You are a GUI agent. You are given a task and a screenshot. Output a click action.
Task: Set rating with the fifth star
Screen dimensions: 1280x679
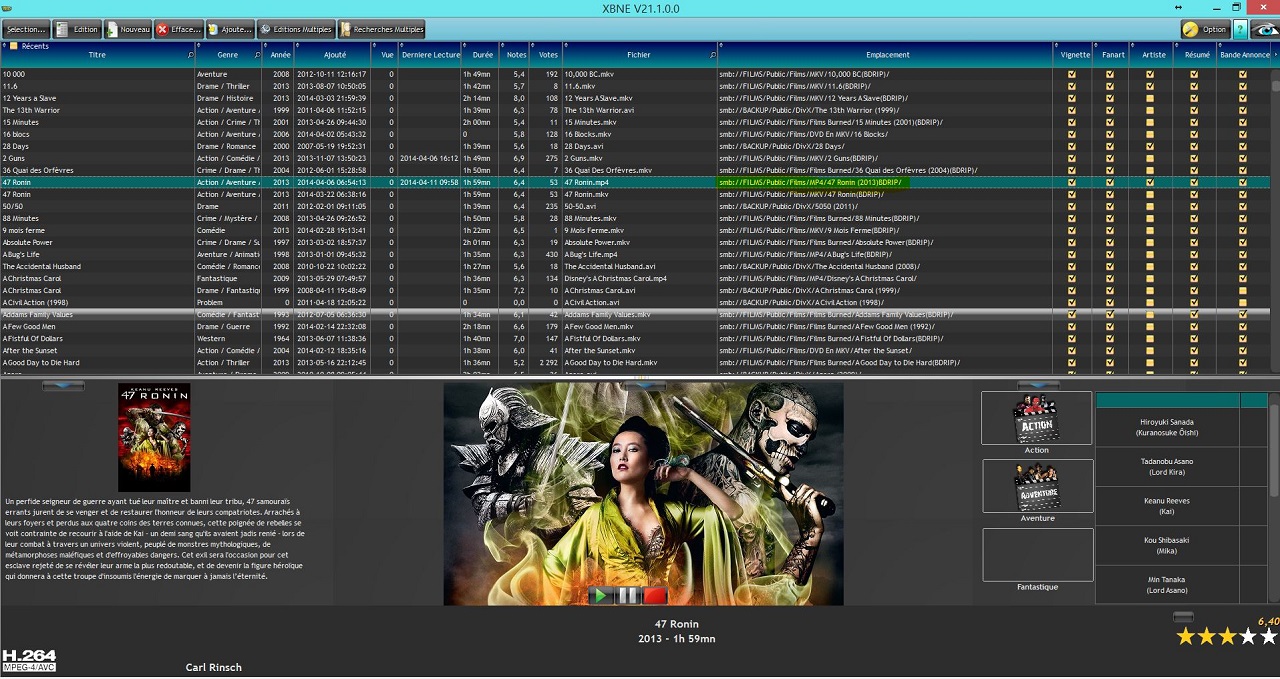click(x=1268, y=636)
